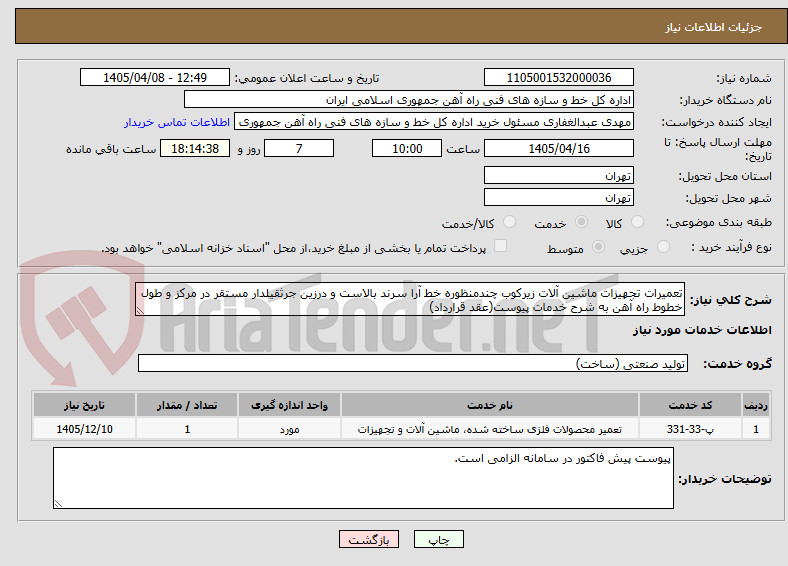Click the نام خدمت column header
788x566 pixels.
pos(490,405)
